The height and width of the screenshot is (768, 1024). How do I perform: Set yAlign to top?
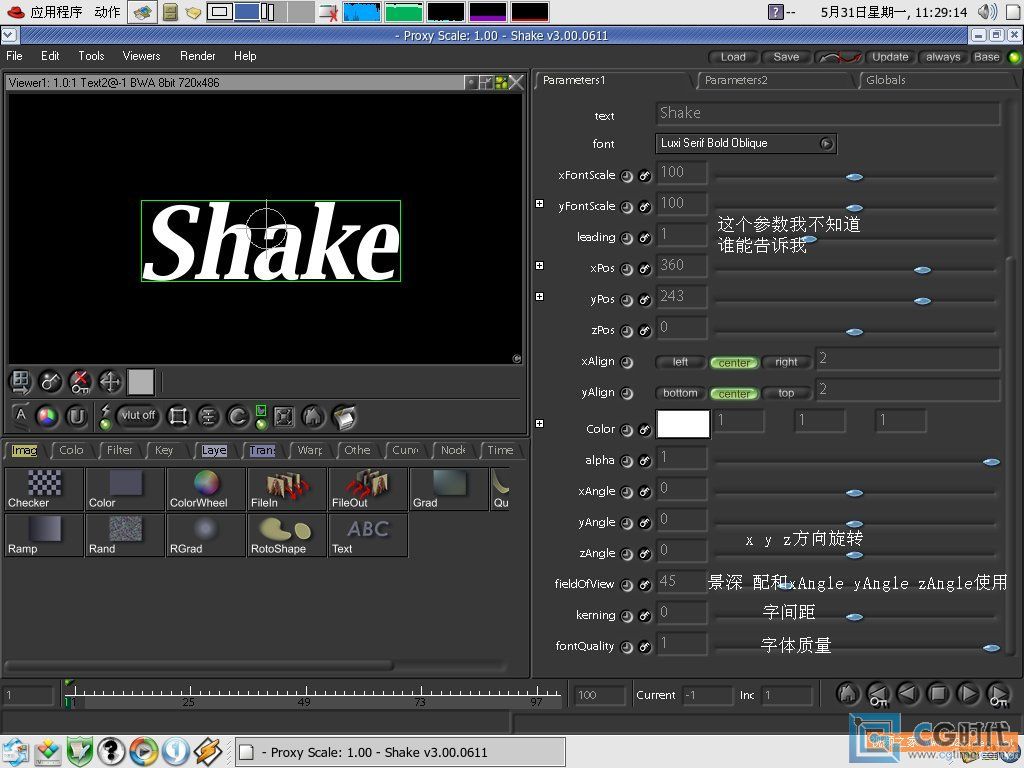coord(786,393)
